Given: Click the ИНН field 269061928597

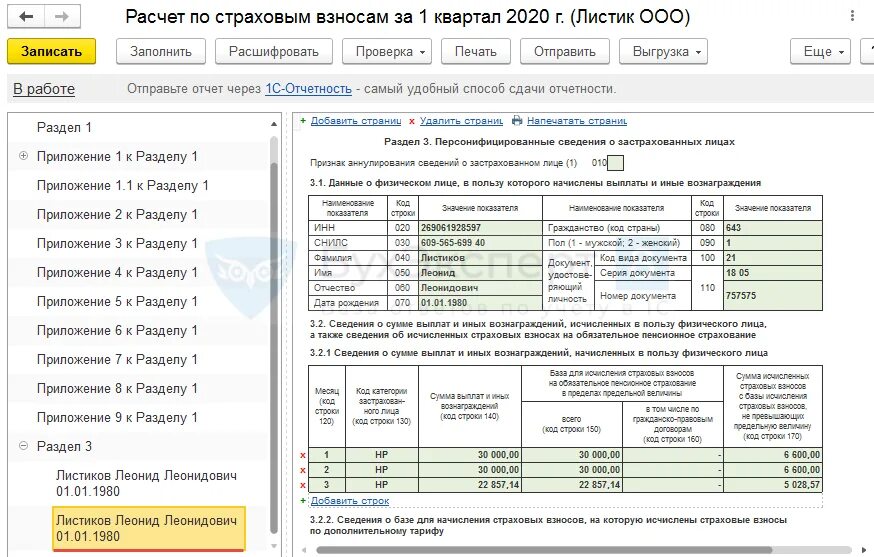Looking at the screenshot, I should coord(480,227).
